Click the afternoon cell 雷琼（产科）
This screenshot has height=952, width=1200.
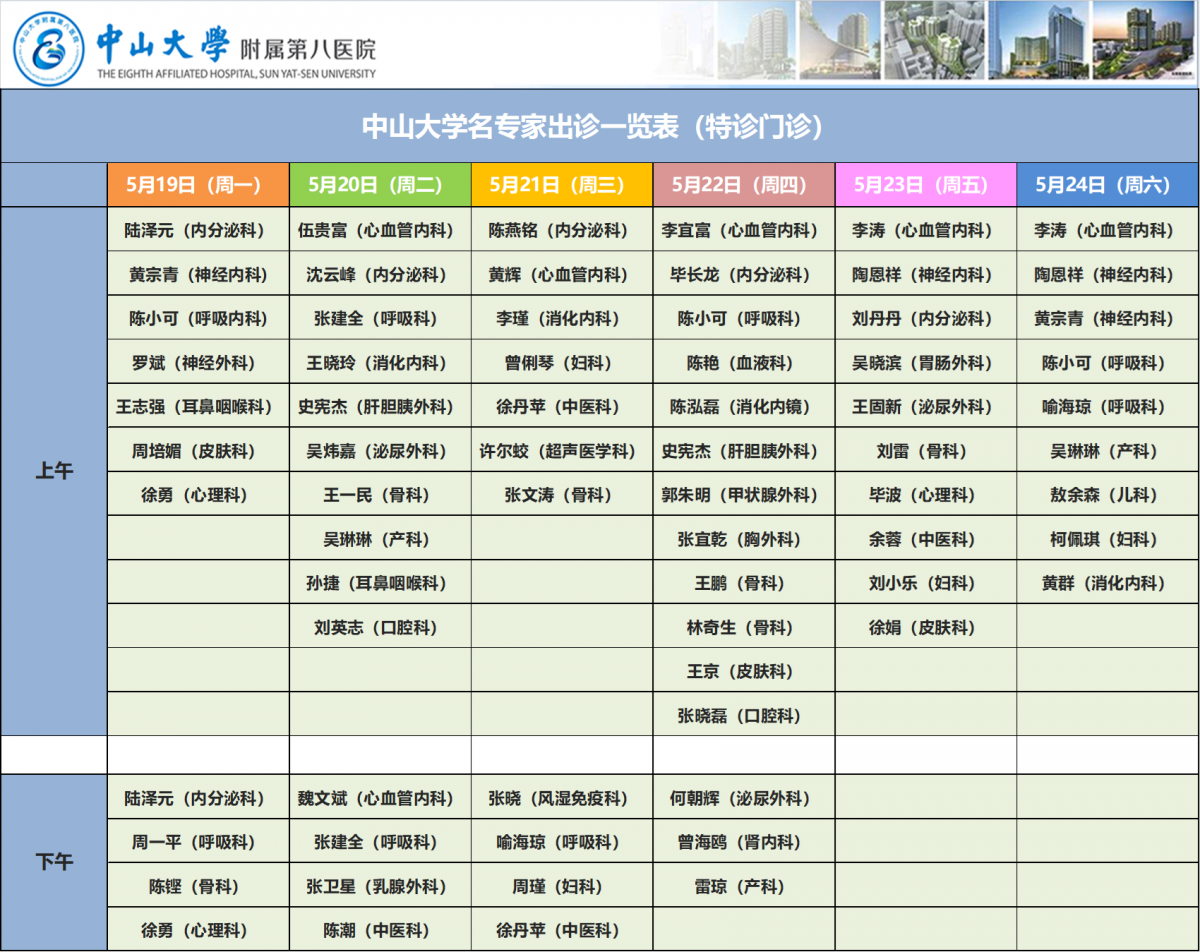pos(744,886)
